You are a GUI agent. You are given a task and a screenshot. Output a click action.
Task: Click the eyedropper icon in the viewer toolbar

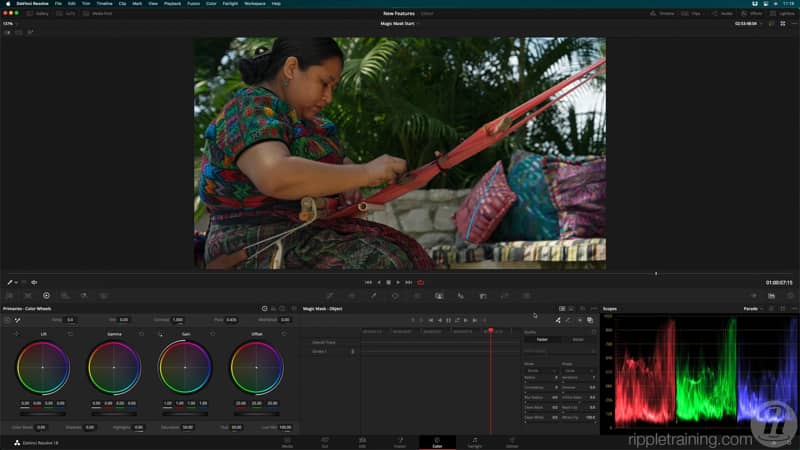(x=10, y=282)
